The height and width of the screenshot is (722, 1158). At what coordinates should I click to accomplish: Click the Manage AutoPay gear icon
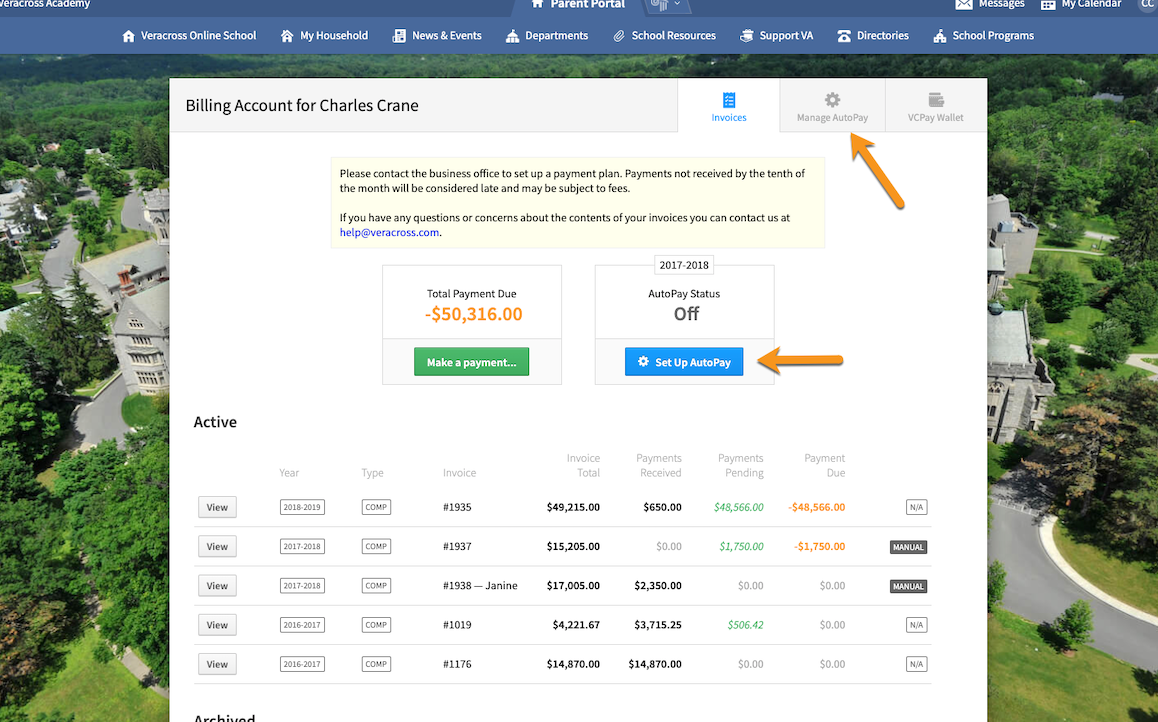pyautogui.click(x=832, y=100)
